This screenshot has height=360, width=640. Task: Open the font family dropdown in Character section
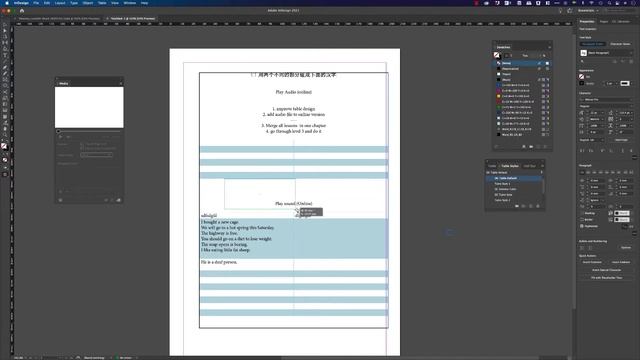(606, 100)
